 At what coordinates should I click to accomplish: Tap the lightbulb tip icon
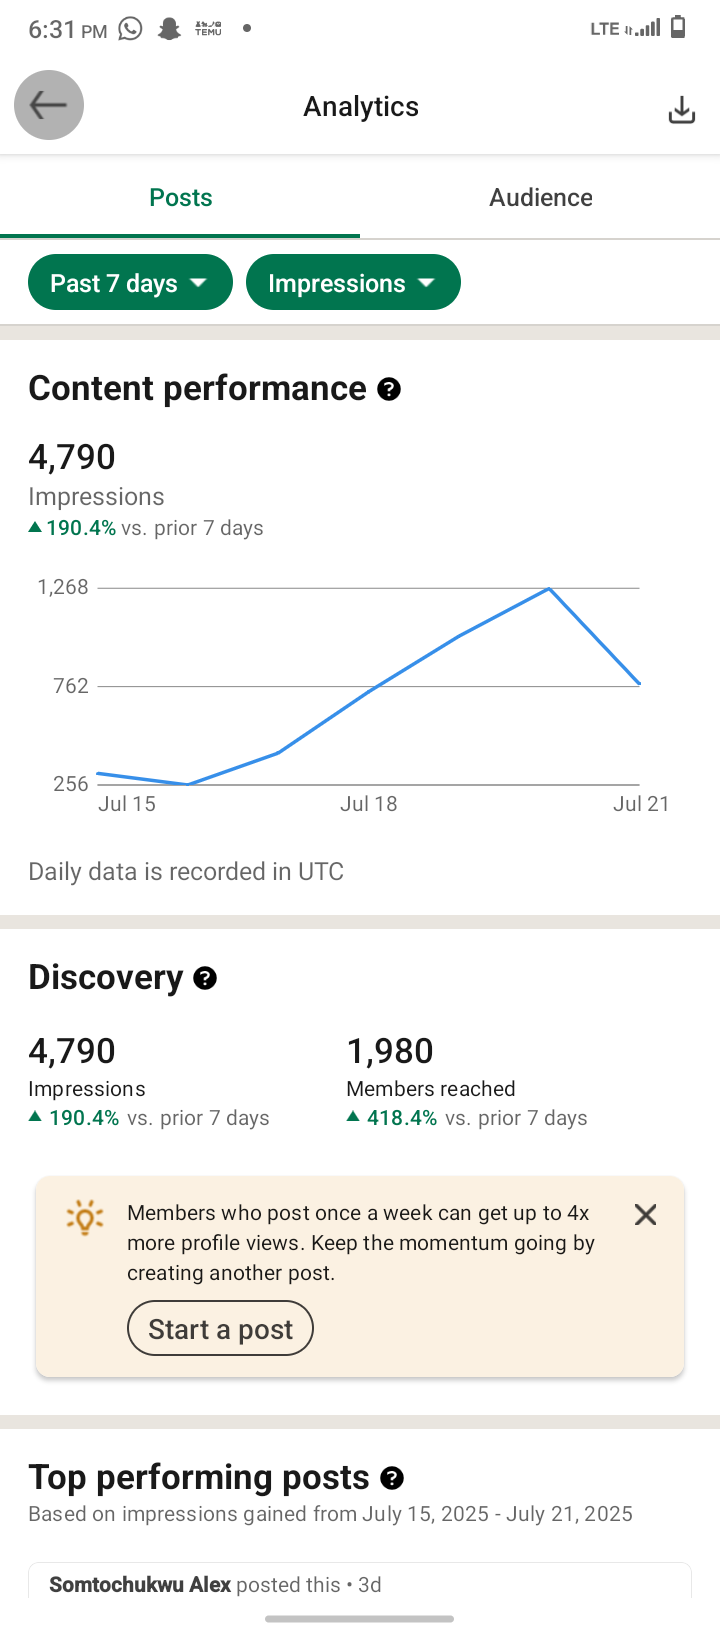[84, 1217]
